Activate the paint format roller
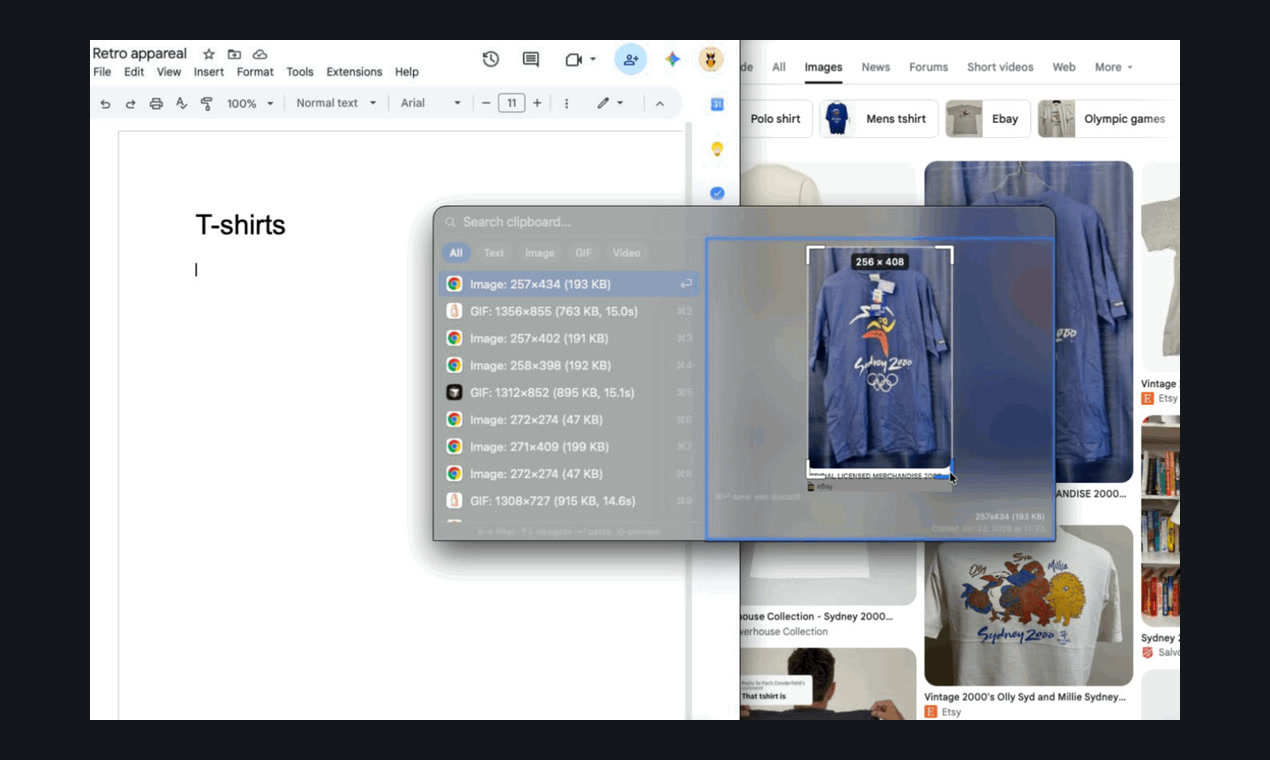1270x760 pixels. click(207, 103)
